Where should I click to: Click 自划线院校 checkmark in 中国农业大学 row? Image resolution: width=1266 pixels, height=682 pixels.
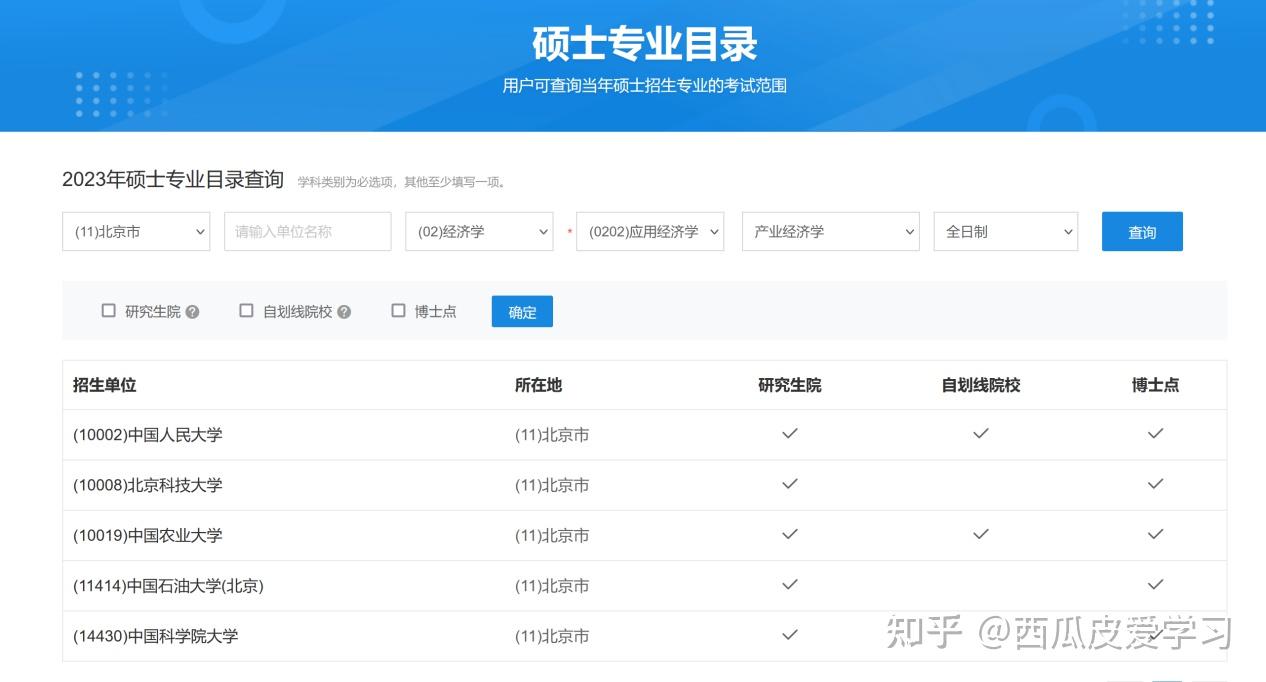coord(981,534)
